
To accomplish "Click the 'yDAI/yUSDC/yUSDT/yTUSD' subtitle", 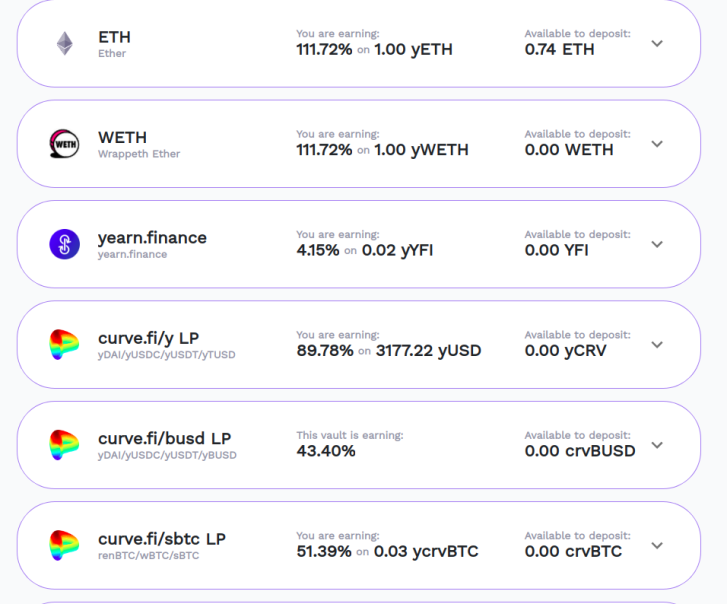I will (x=166, y=355).
